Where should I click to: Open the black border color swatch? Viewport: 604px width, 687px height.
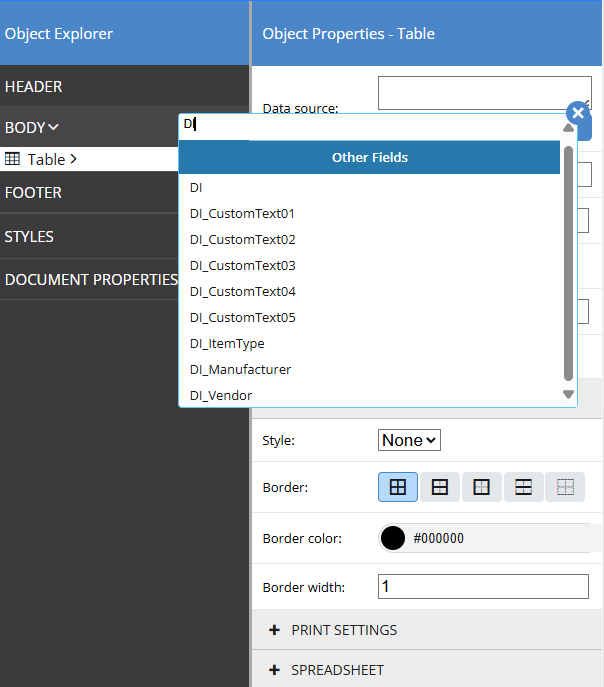(393, 538)
